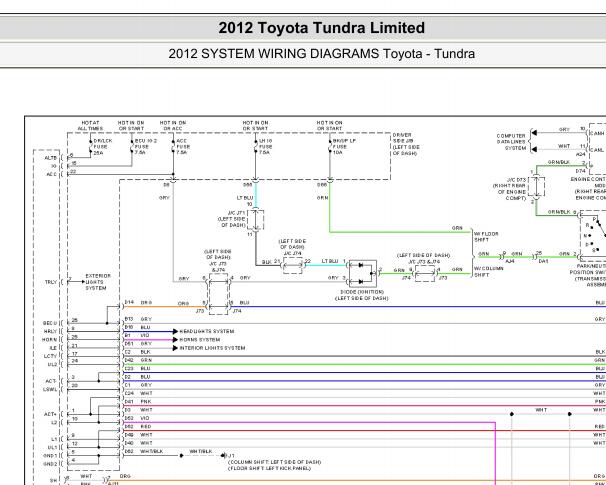Click the 'ACC FUSE 7.5A' fuse label
The height and width of the screenshot is (485, 606).
[x=183, y=147]
